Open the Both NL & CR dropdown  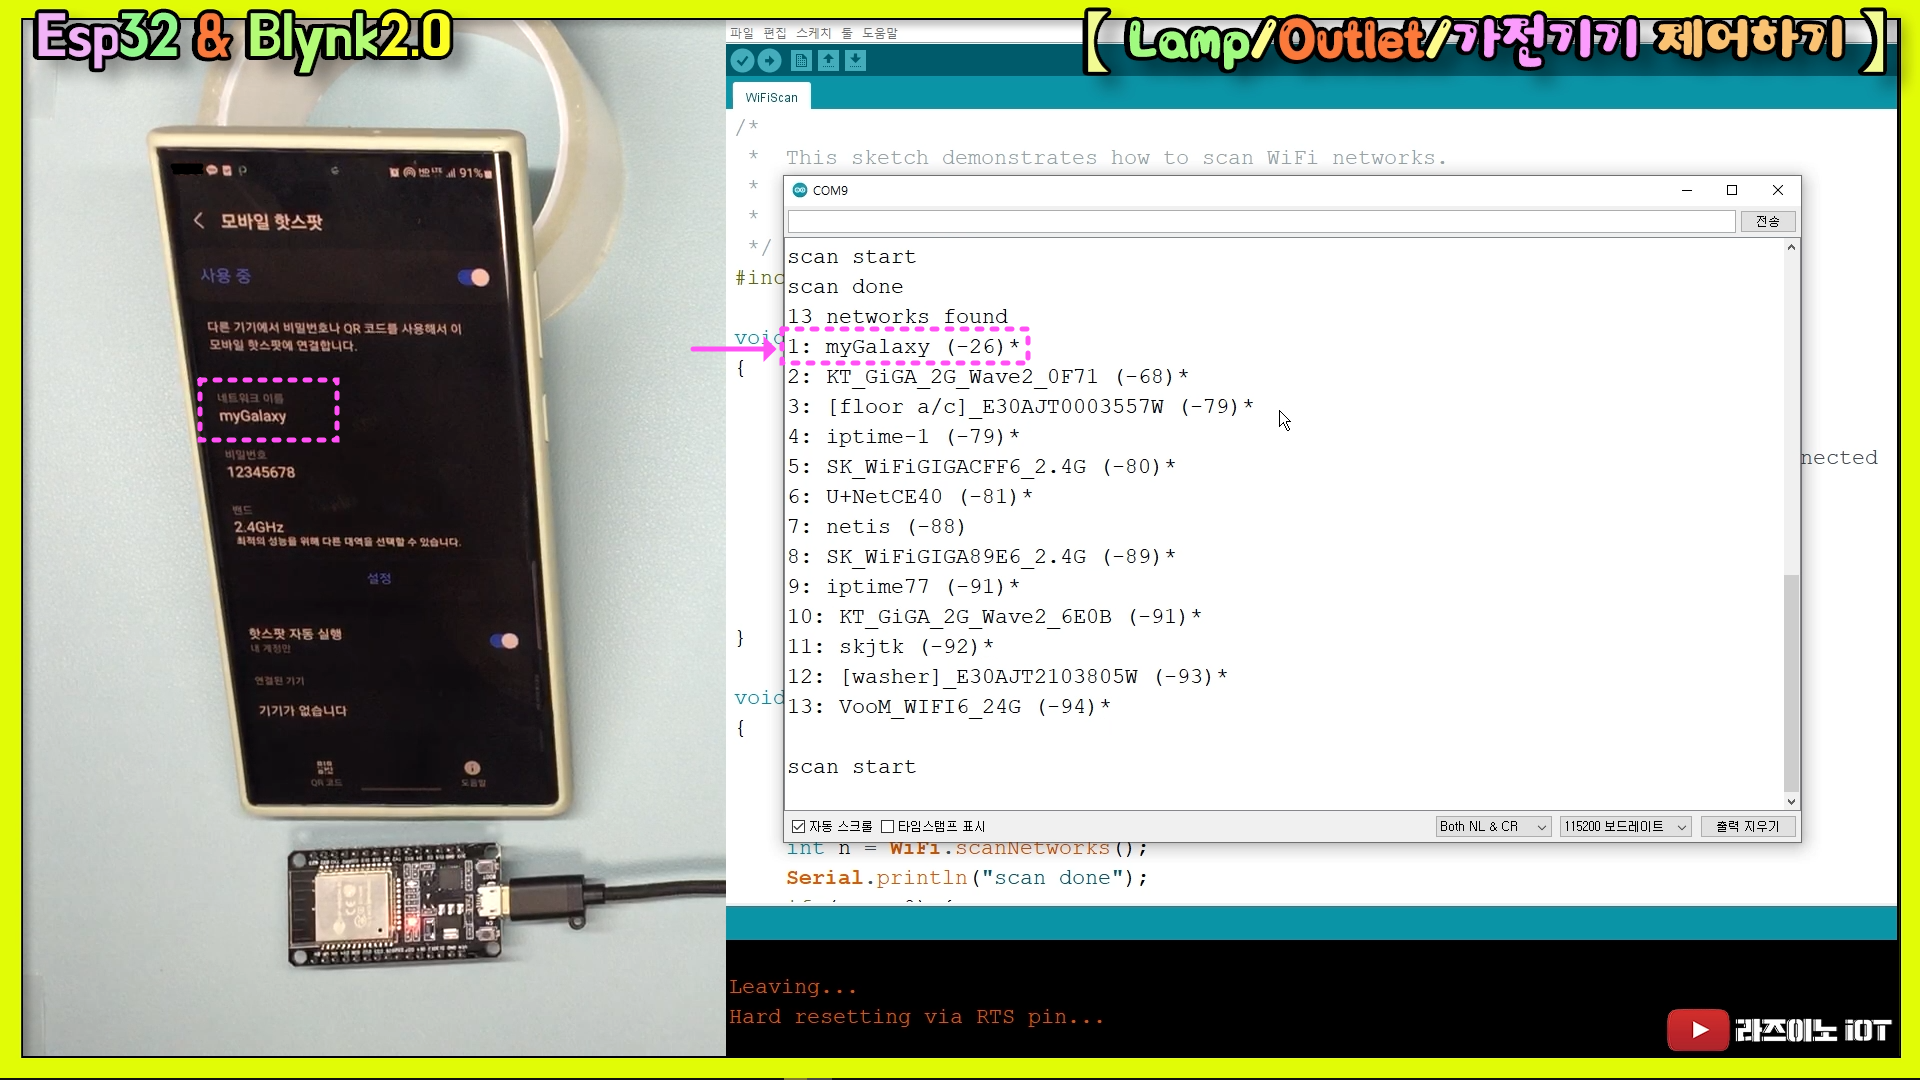1492,826
